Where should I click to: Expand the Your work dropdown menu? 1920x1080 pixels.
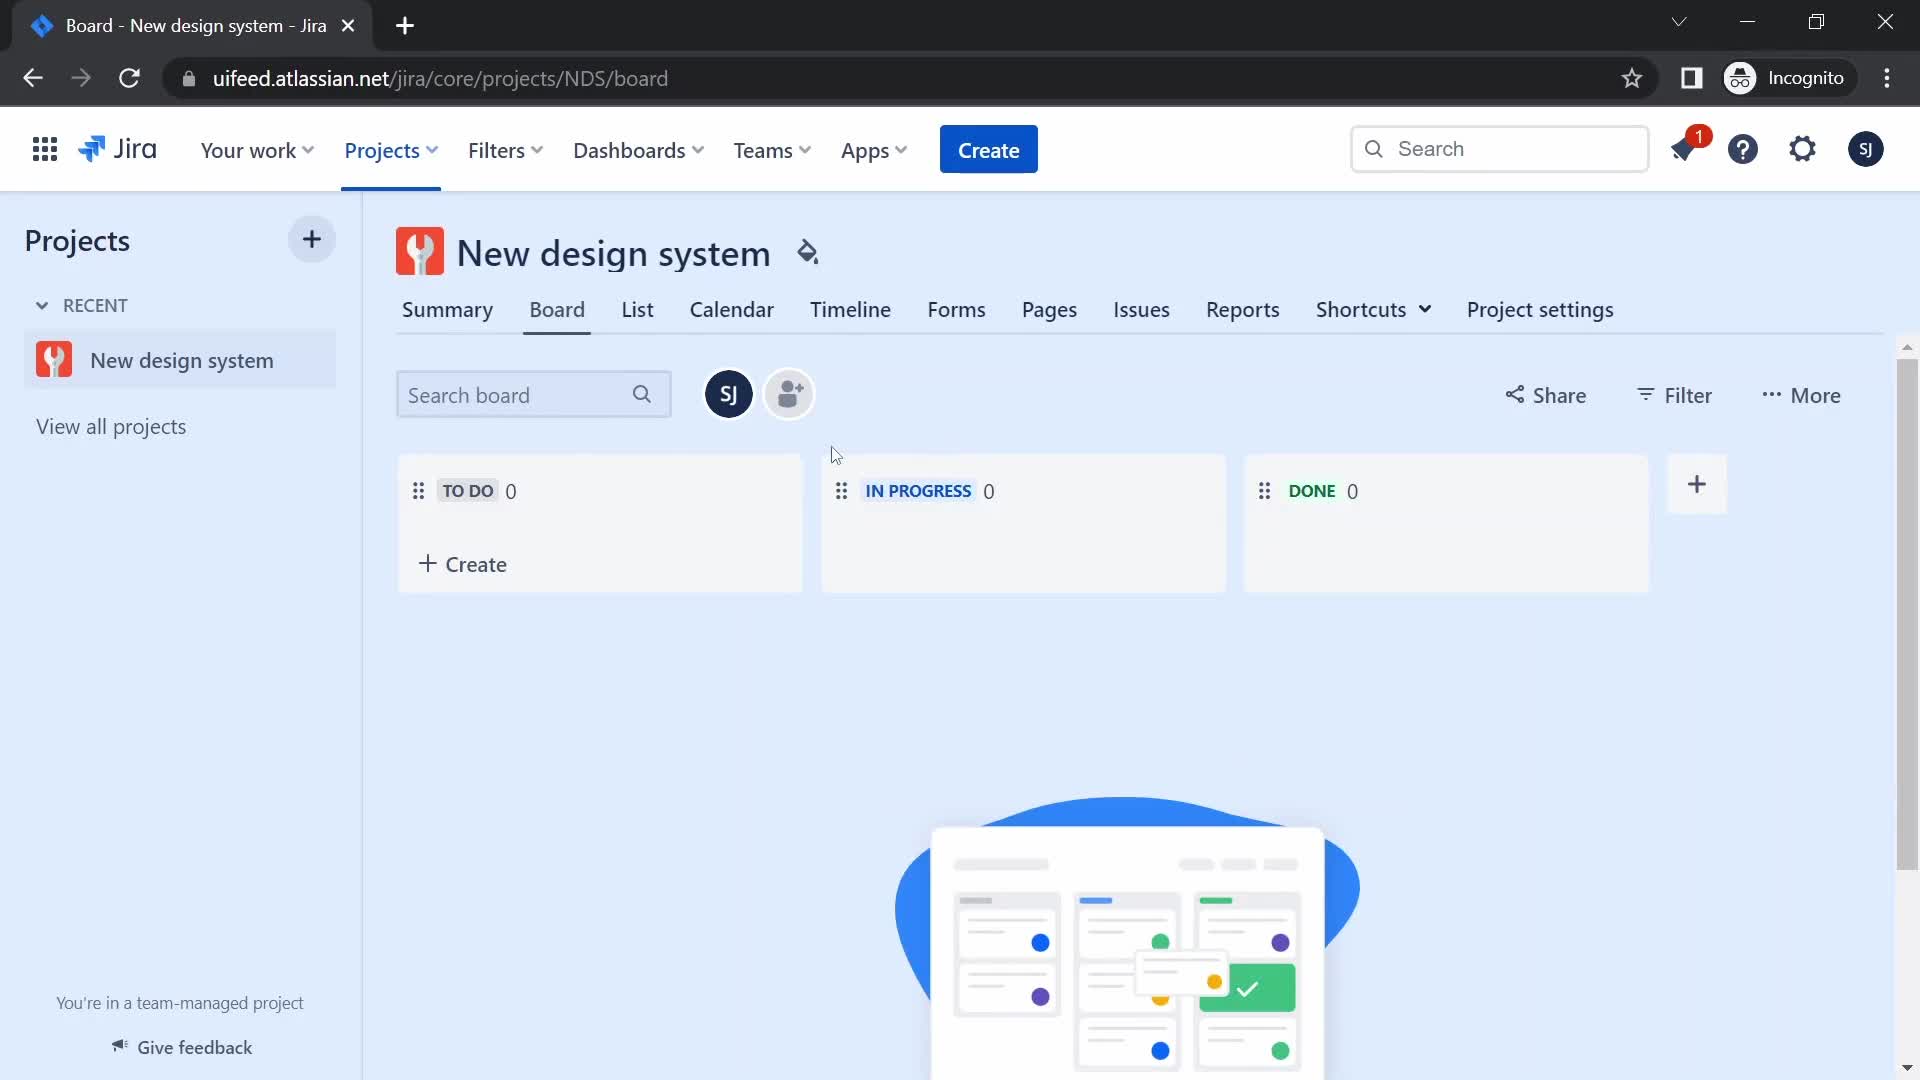[257, 149]
